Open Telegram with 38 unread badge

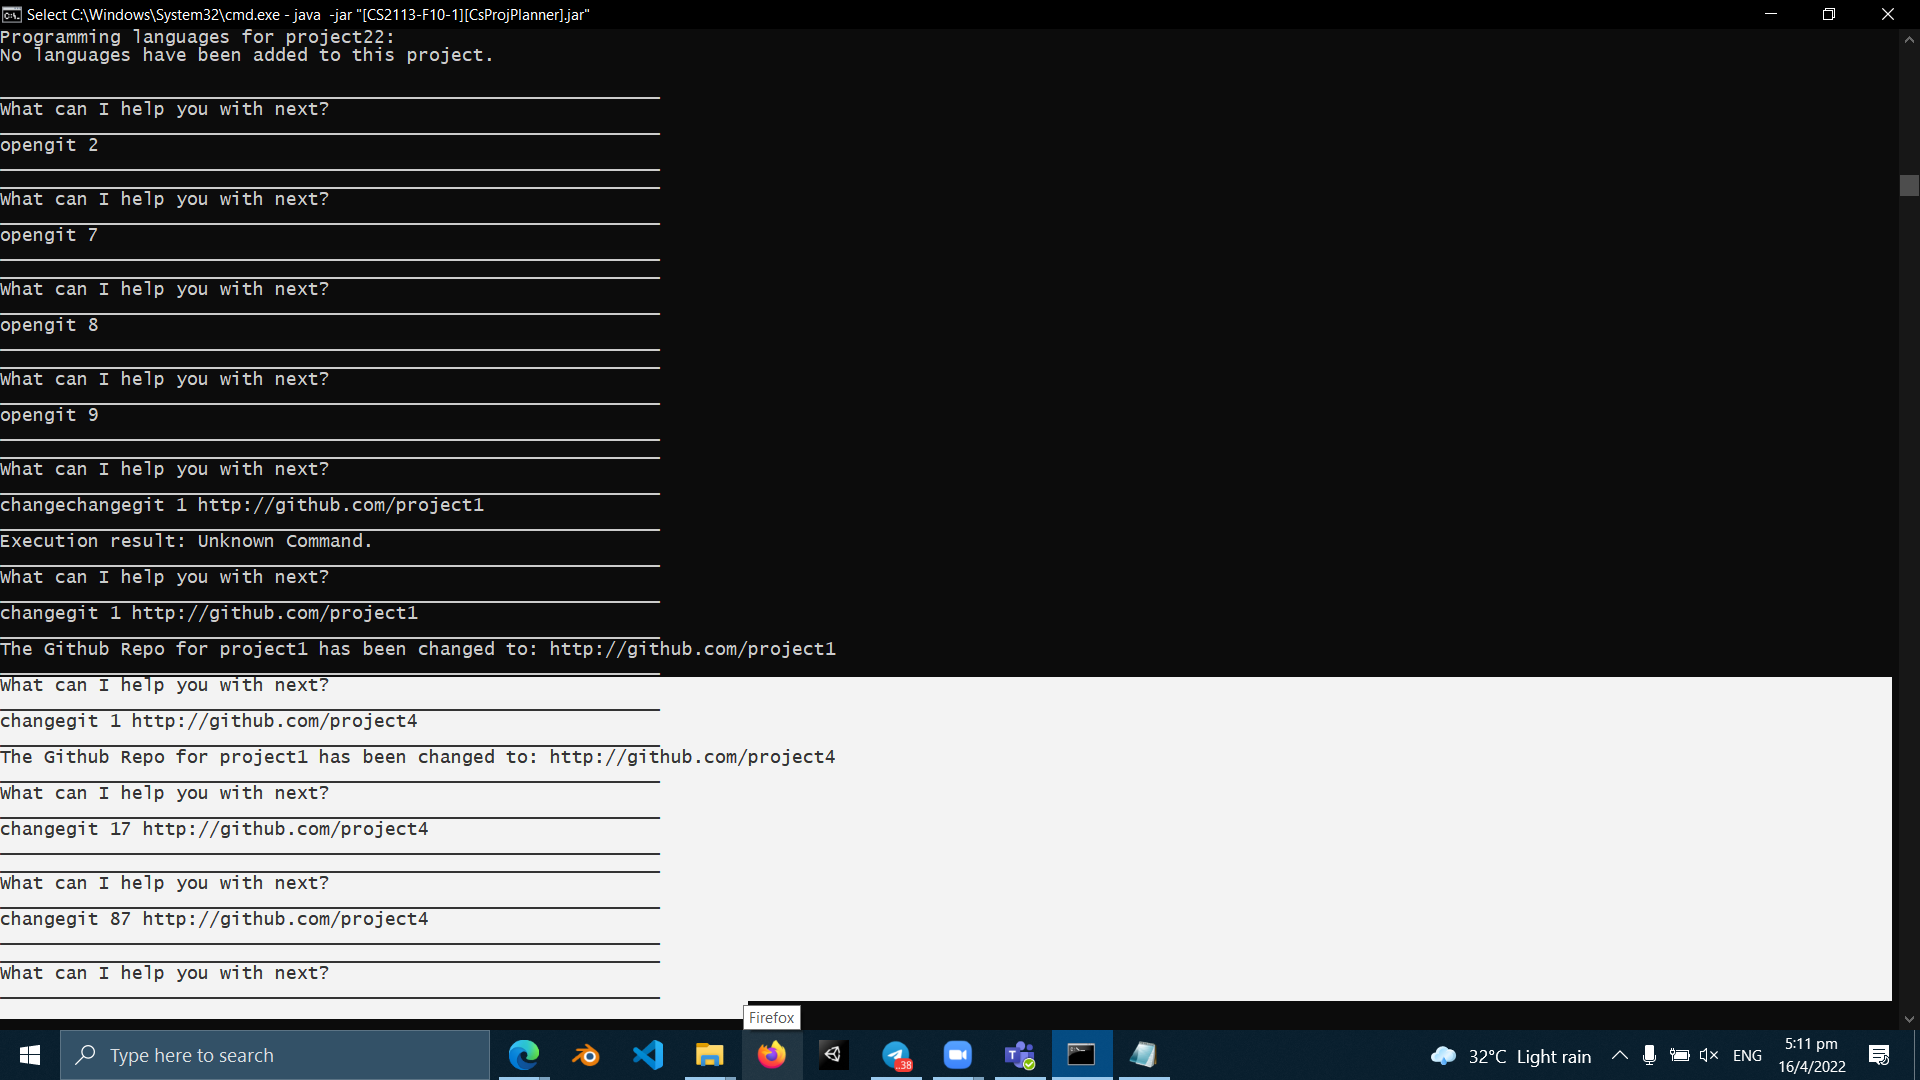pyautogui.click(x=896, y=1055)
